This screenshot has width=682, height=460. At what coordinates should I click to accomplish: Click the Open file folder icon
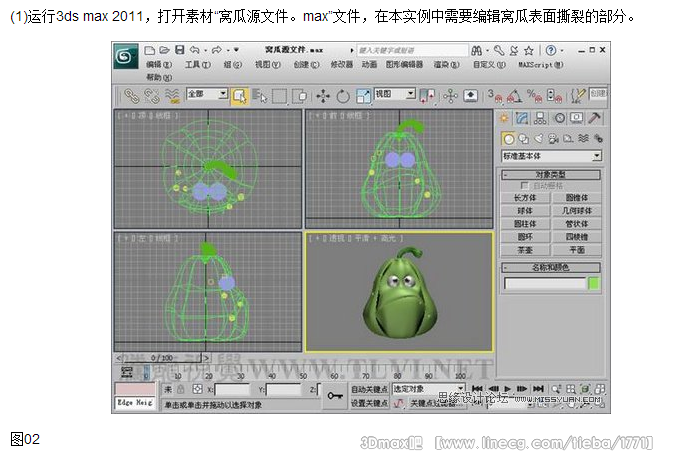pyautogui.click(x=164, y=50)
